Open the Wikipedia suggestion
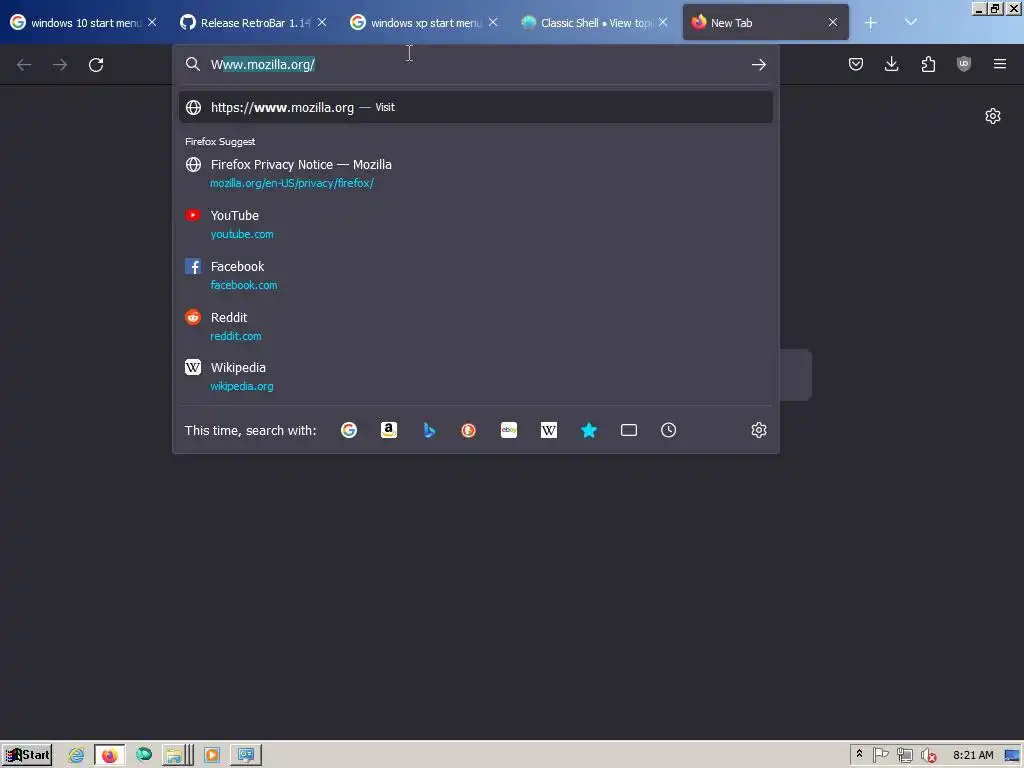Image resolution: width=1024 pixels, height=768 pixels. click(x=475, y=376)
